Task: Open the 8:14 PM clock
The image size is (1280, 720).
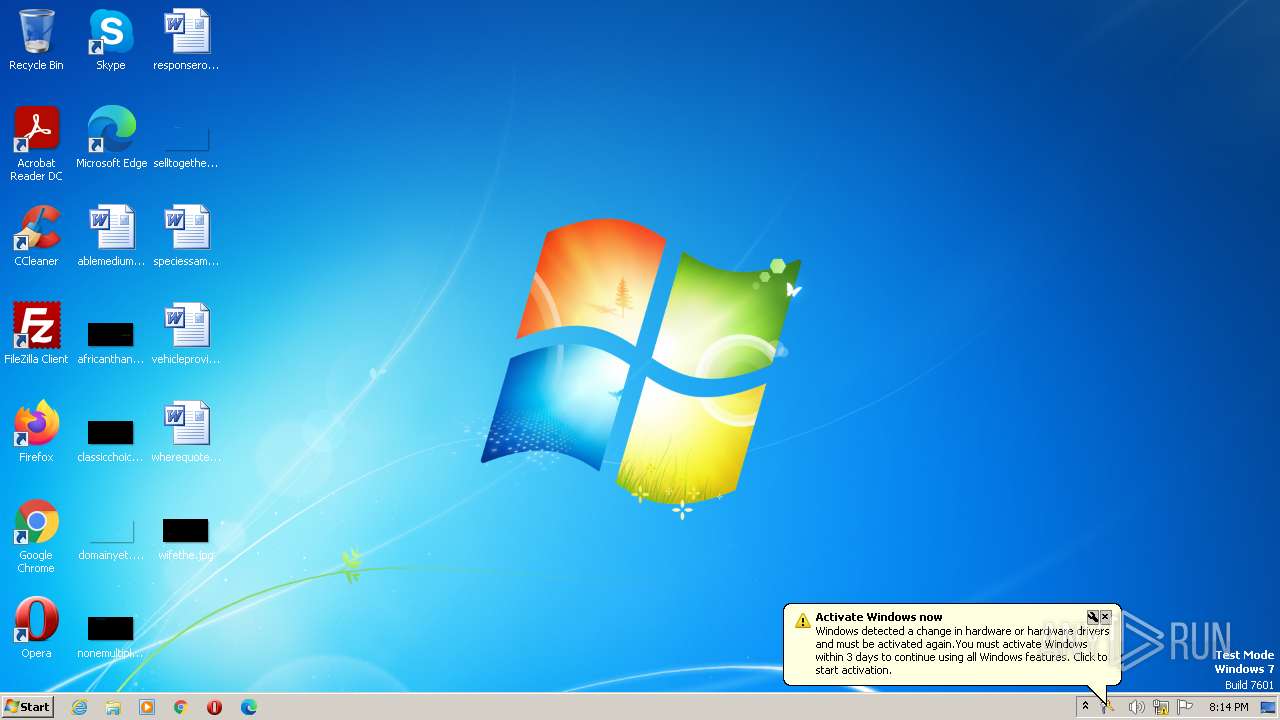Action: (1228, 707)
